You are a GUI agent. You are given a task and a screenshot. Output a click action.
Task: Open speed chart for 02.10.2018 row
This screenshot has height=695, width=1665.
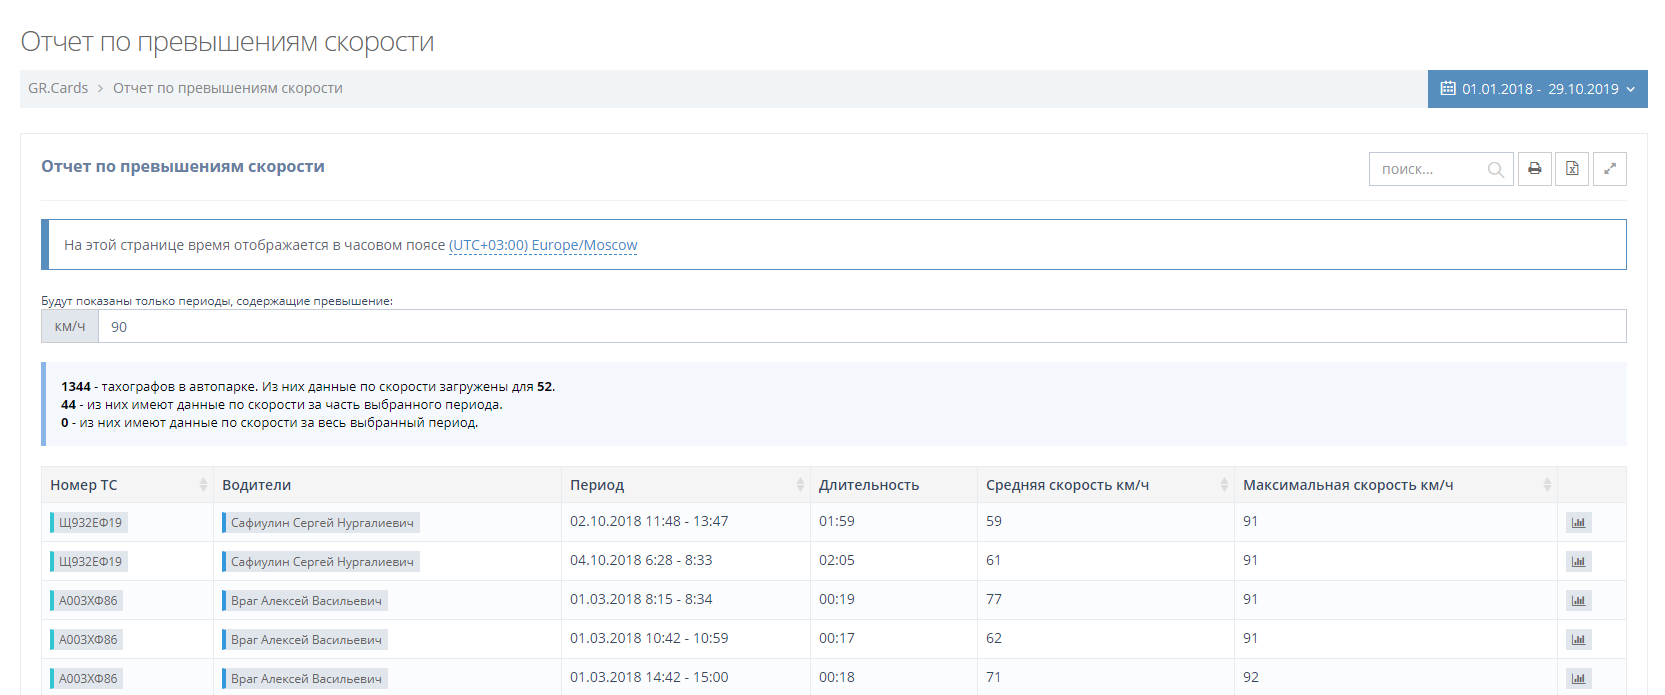(1578, 523)
